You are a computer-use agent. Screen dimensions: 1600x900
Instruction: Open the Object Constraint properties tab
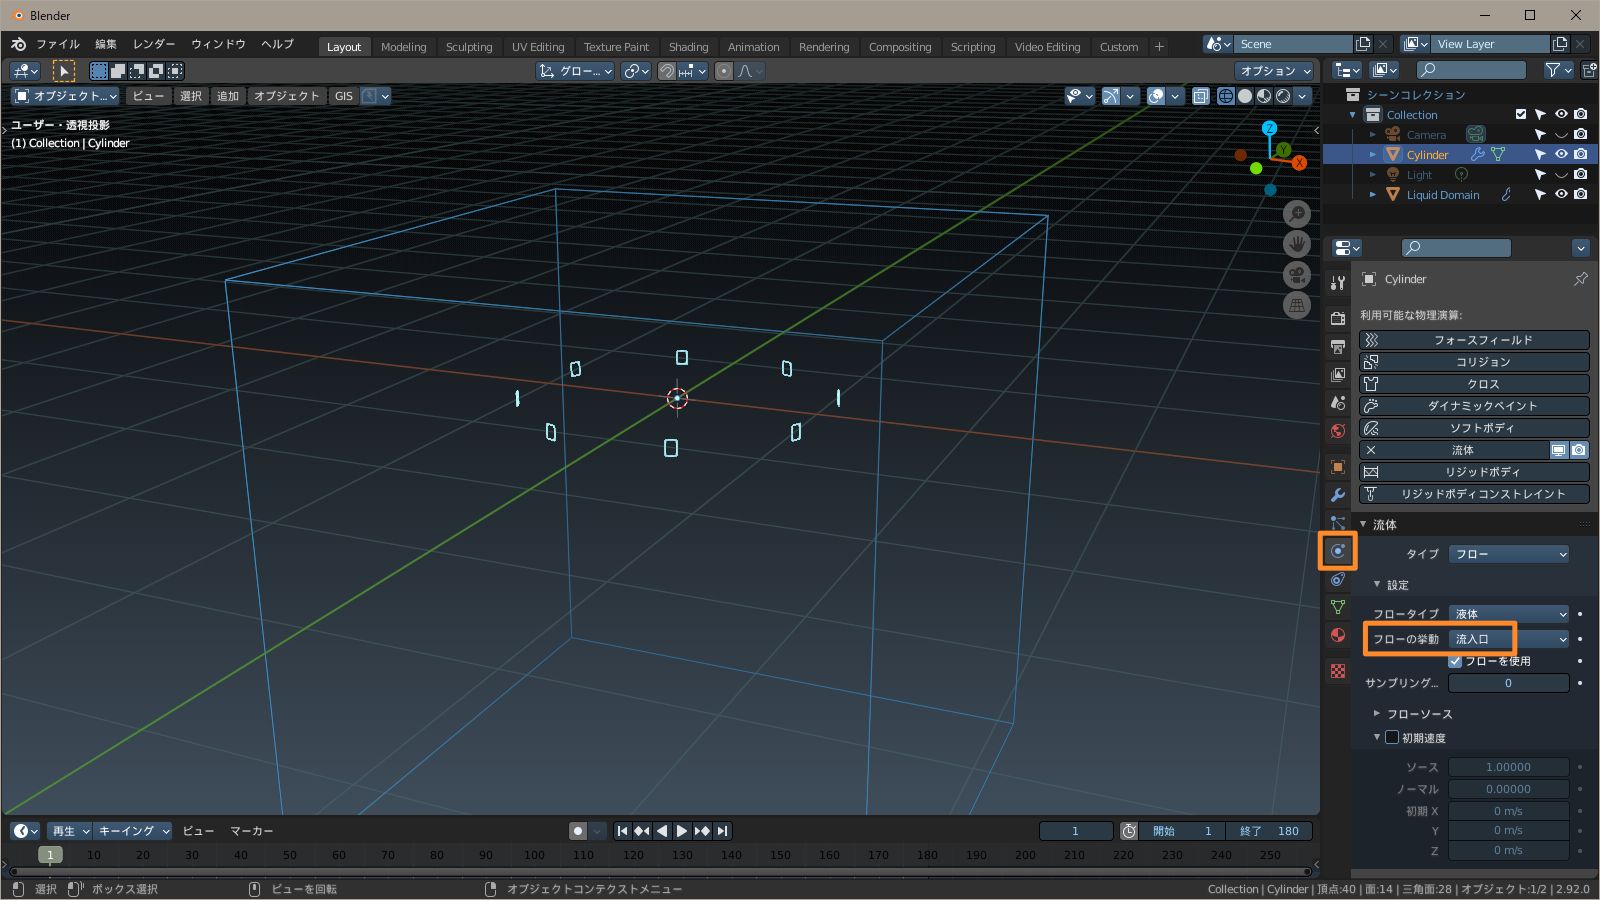1338,579
